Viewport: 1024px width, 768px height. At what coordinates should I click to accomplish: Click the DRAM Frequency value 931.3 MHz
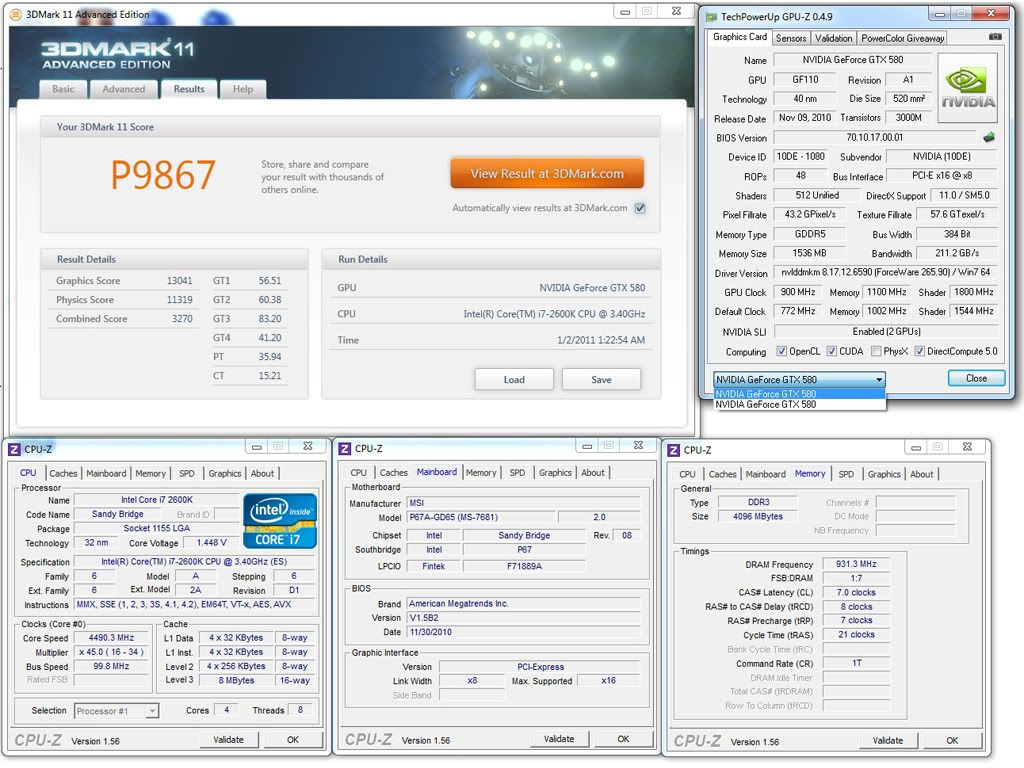tap(856, 564)
